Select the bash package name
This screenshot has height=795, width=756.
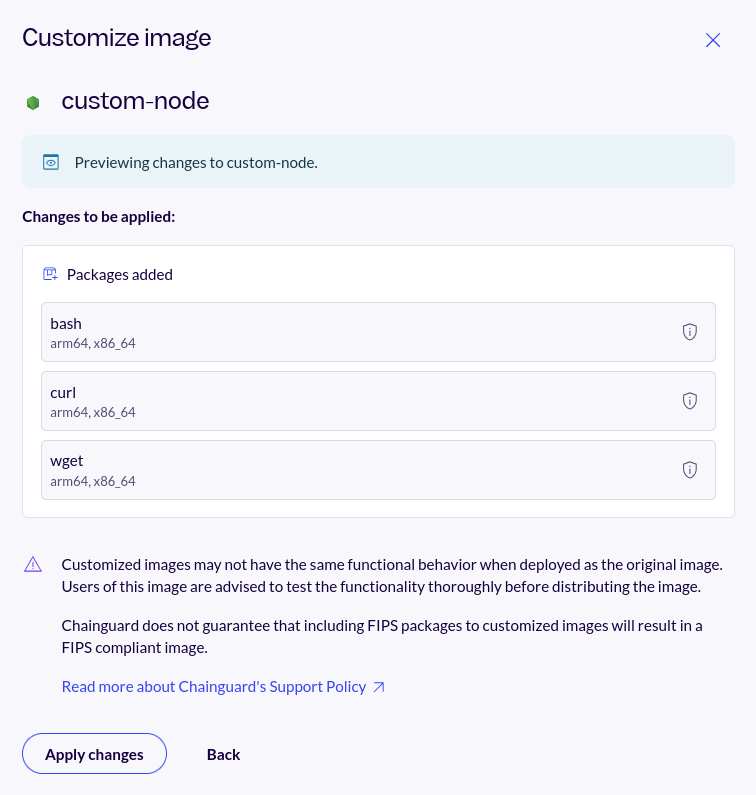[66, 324]
